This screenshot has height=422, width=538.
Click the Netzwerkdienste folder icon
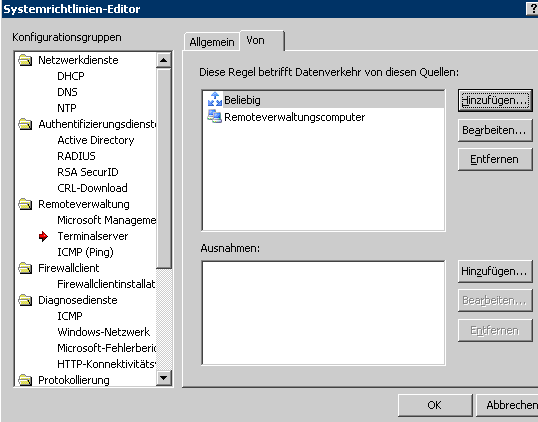(x=25, y=60)
